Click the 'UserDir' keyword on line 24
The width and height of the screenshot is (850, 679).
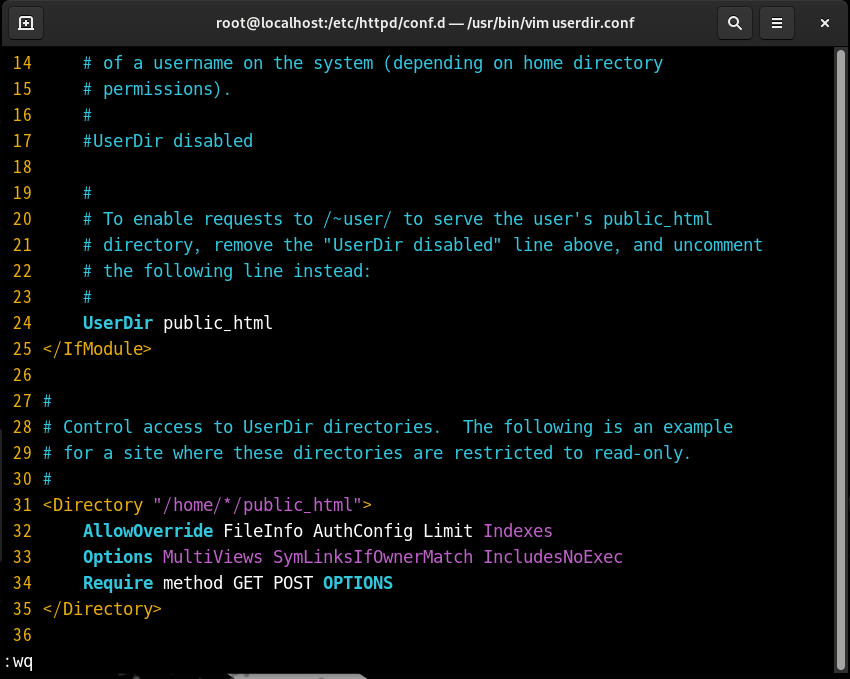[x=118, y=323]
